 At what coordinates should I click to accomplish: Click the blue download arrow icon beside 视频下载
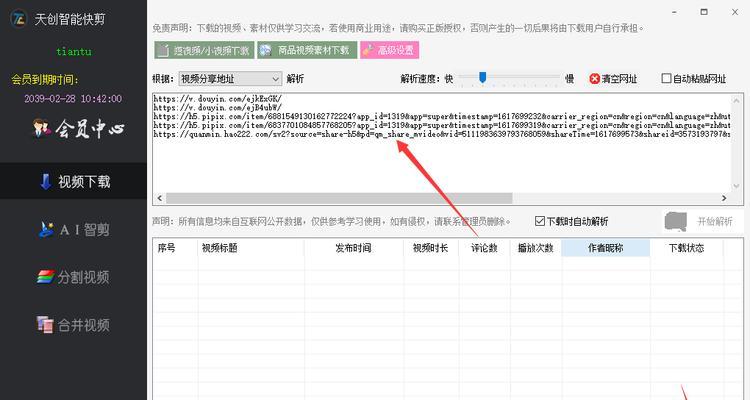click(x=45, y=182)
